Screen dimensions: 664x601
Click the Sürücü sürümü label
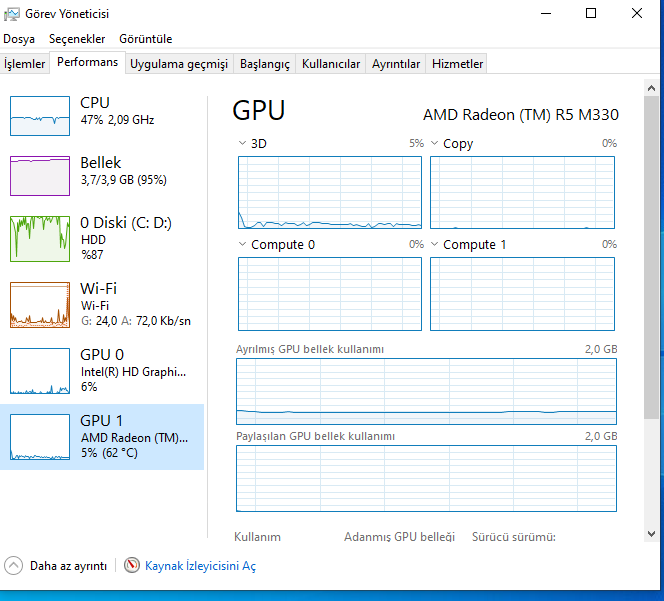(514, 537)
